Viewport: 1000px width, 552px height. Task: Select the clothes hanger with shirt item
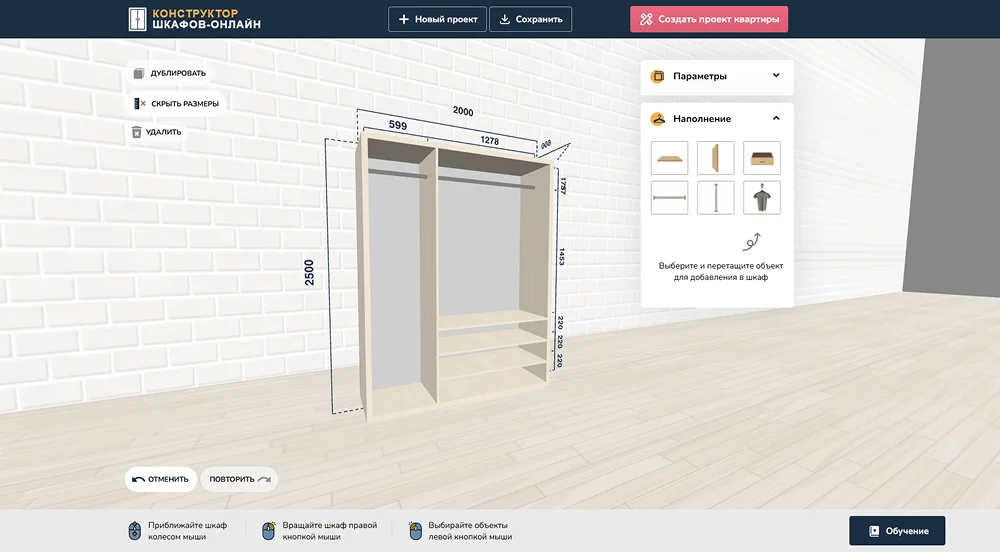[x=762, y=198]
